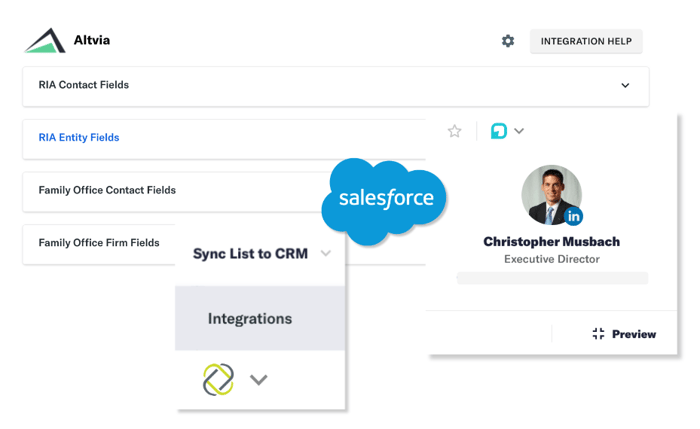The height and width of the screenshot is (429, 700).
Task: Open Family Office Firm Fields row
Action: coord(99,243)
